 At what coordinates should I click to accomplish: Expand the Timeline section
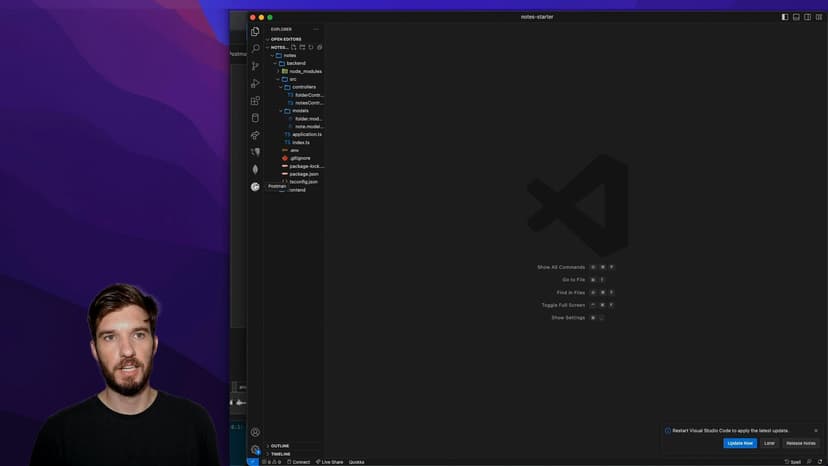280,454
